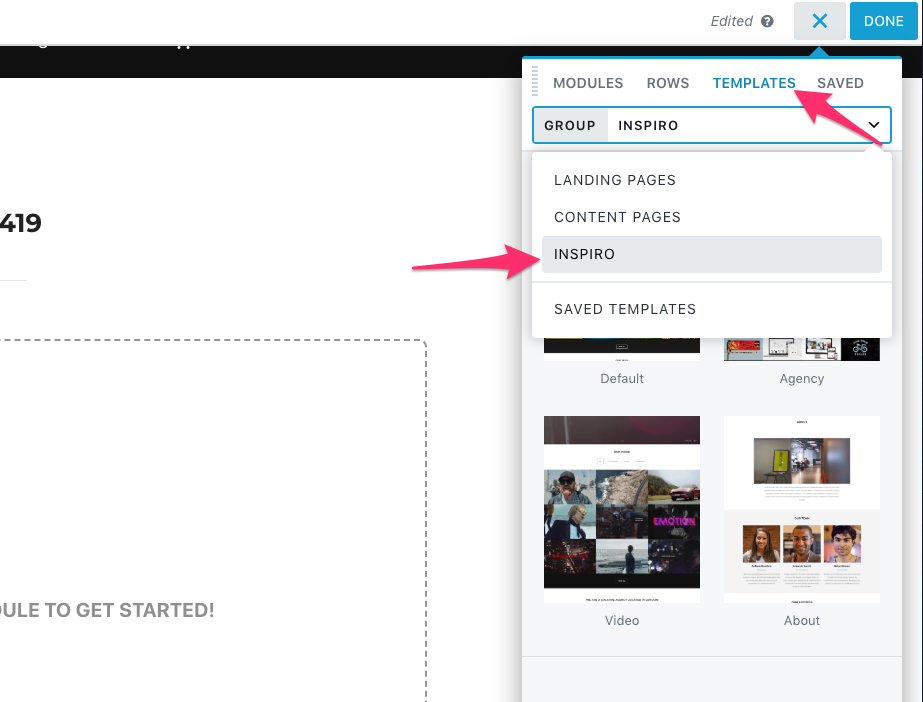Switch to the ROWS tab
This screenshot has width=923, height=702.
click(668, 83)
